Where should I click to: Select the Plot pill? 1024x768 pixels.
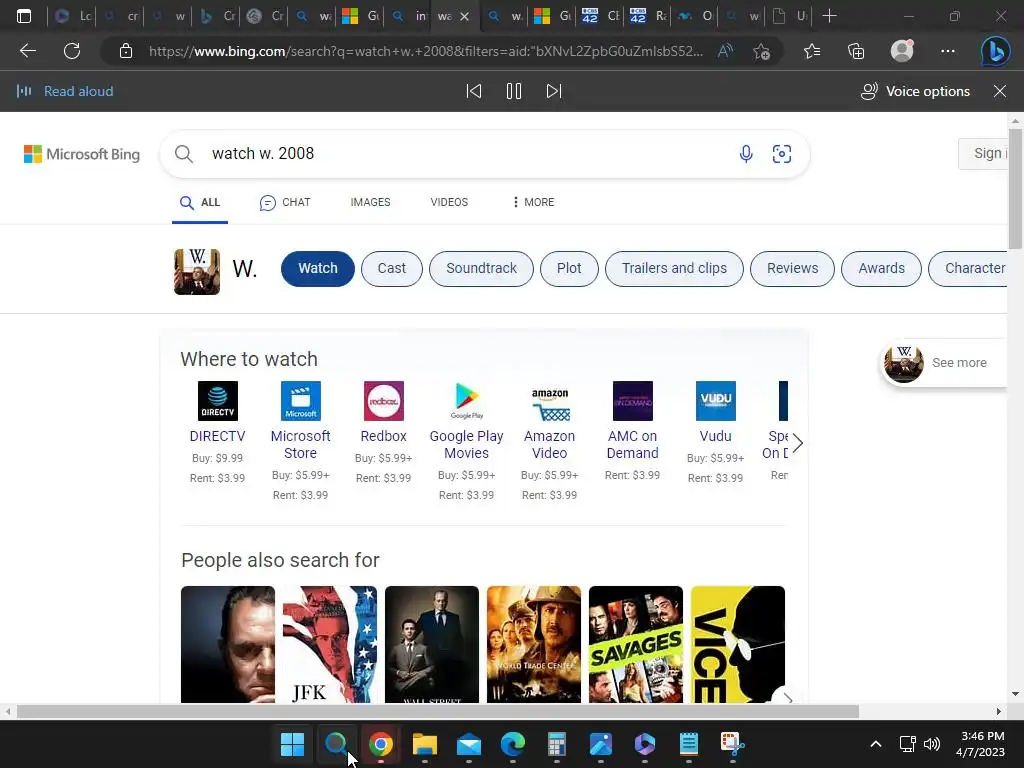pos(569,268)
